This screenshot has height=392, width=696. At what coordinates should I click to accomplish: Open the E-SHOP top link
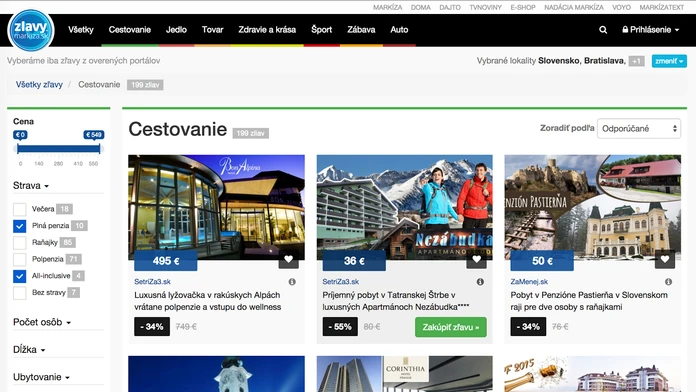point(523,8)
